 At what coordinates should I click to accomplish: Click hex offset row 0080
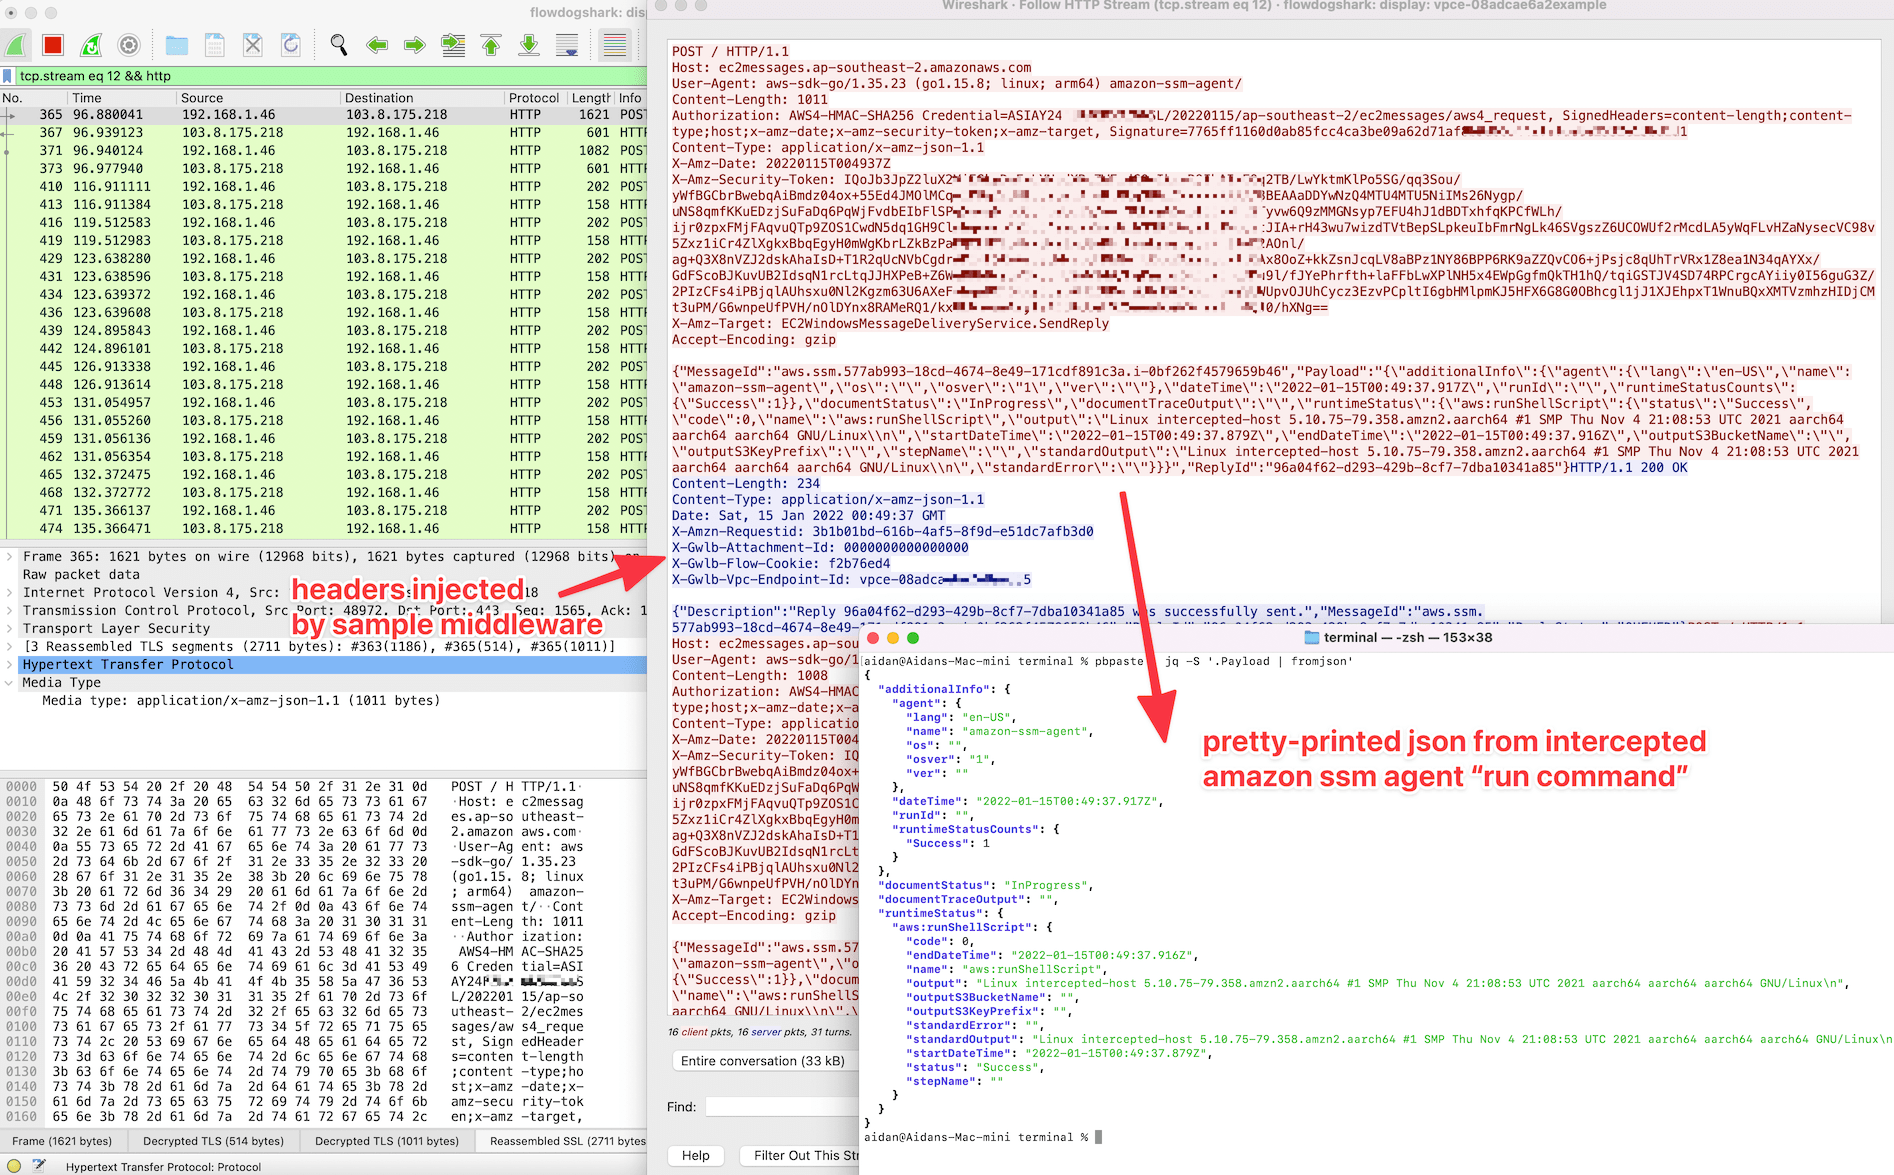pyautogui.click(x=22, y=907)
